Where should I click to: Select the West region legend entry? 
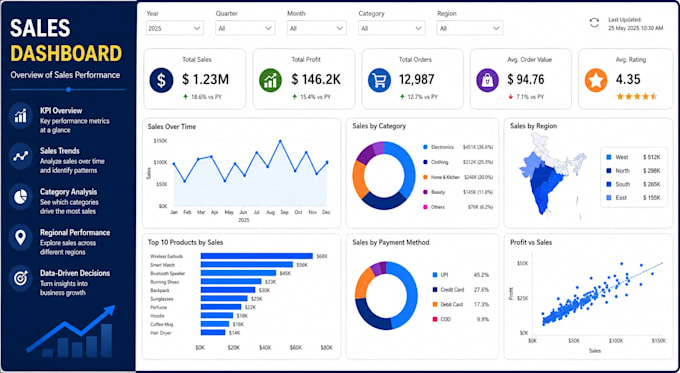tap(633, 157)
